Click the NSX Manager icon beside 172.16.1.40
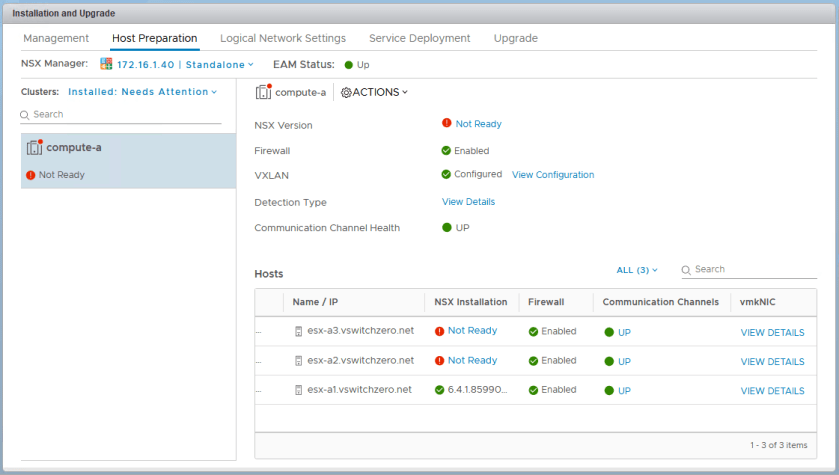This screenshot has width=839, height=475. 107,64
